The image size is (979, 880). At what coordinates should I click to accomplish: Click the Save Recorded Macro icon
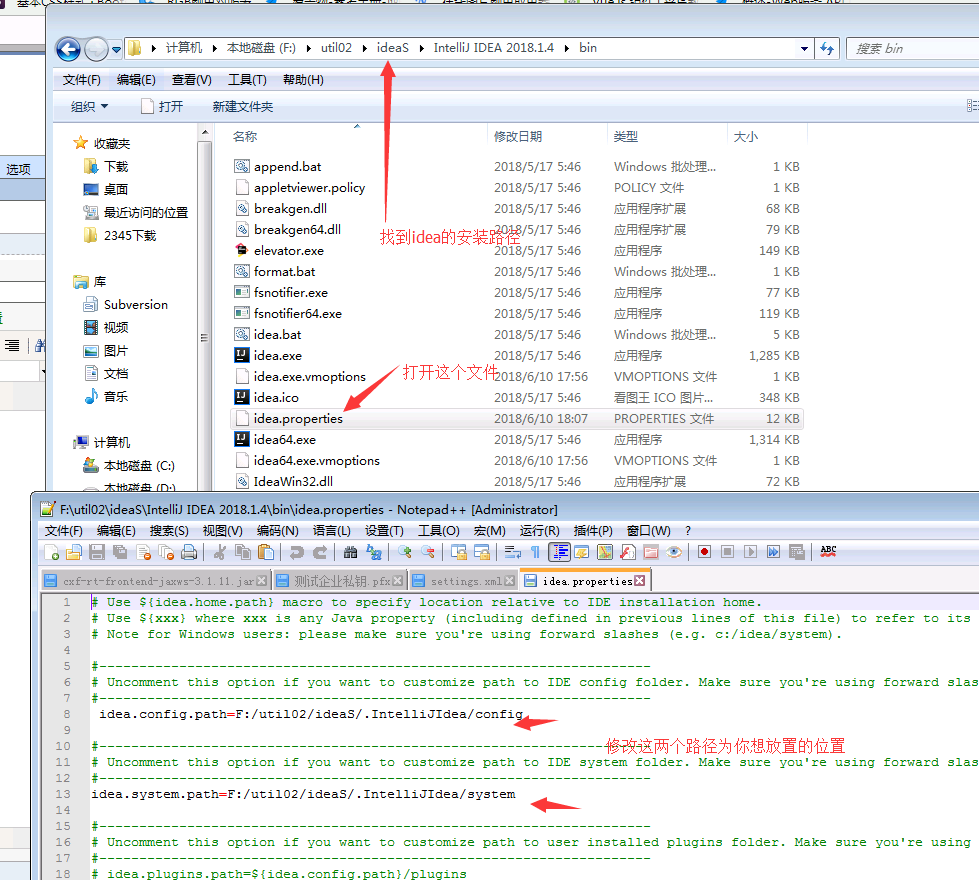(797, 552)
